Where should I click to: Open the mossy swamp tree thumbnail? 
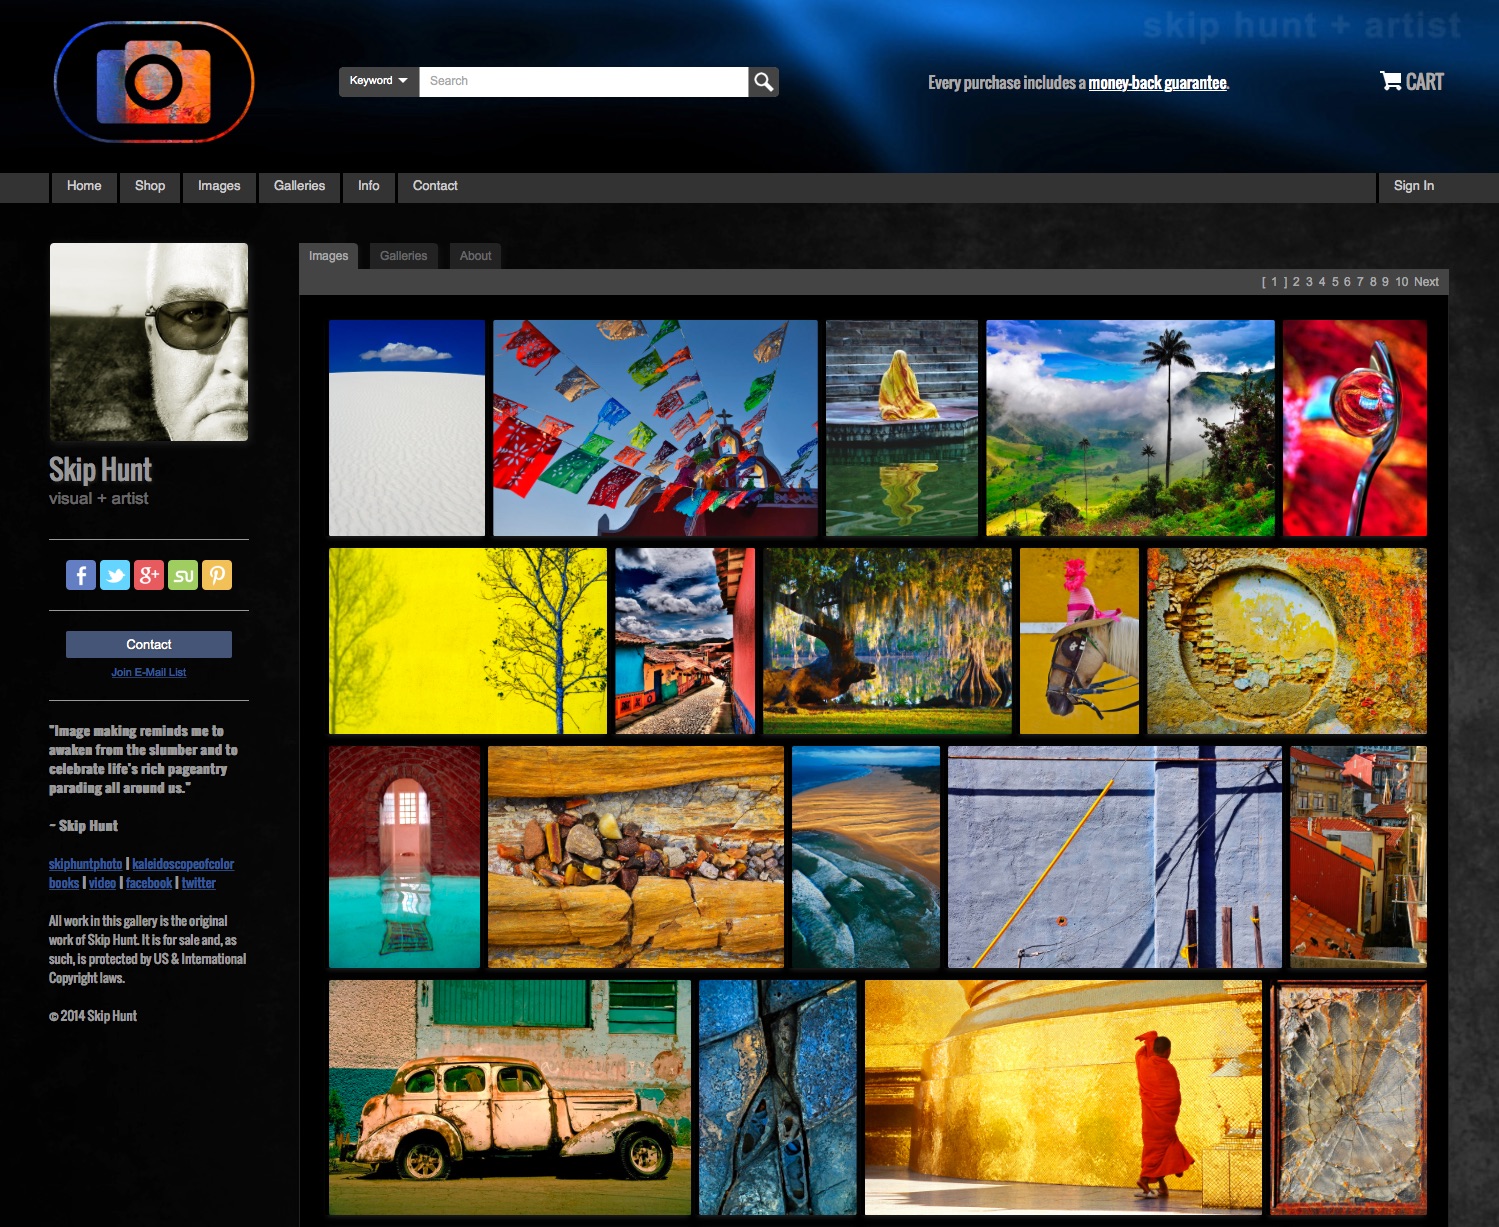[888, 641]
